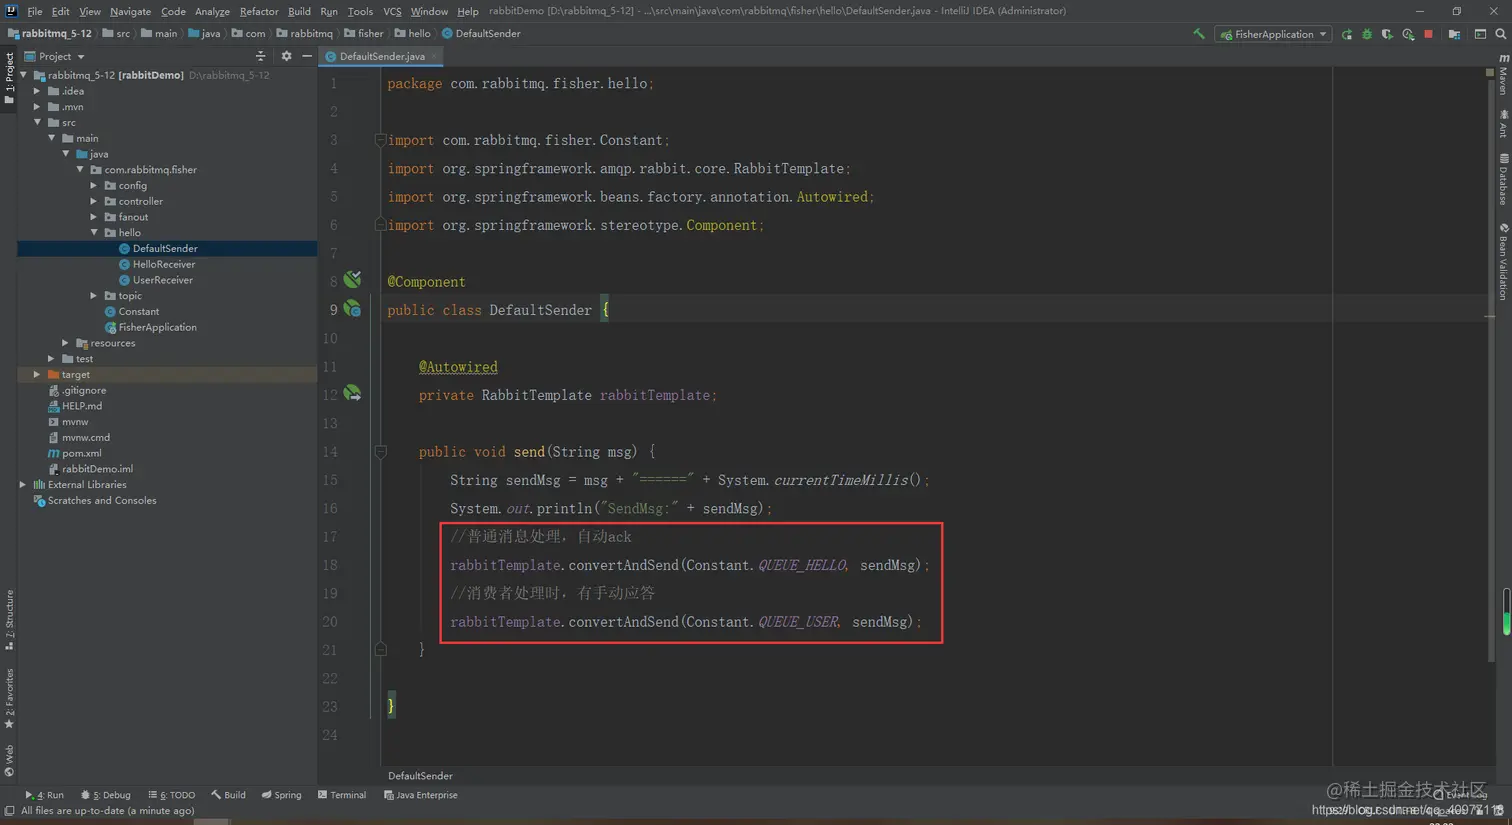1512x825 pixels.
Task: Select UserReceiver in the project tree
Action: (163, 280)
